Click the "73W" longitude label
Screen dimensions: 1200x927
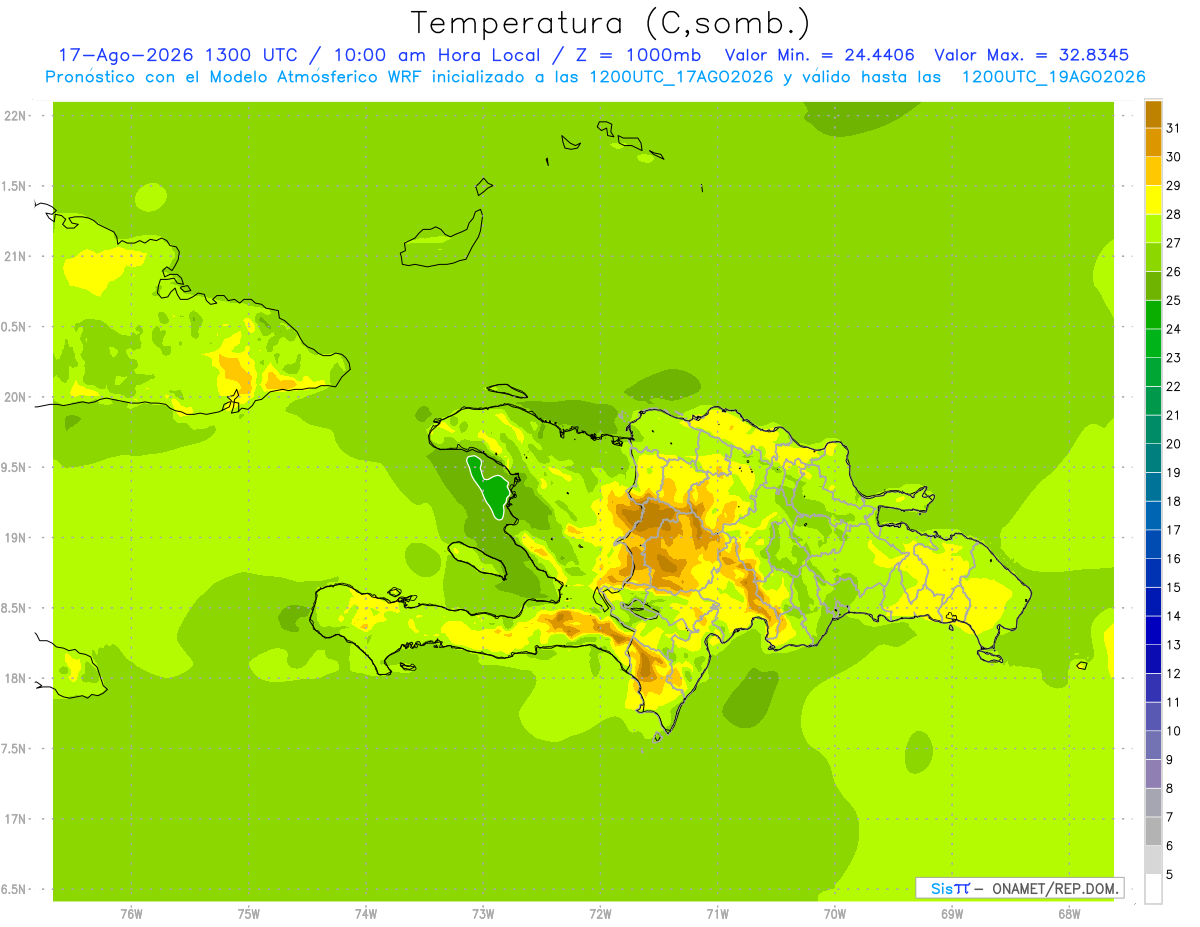(483, 913)
